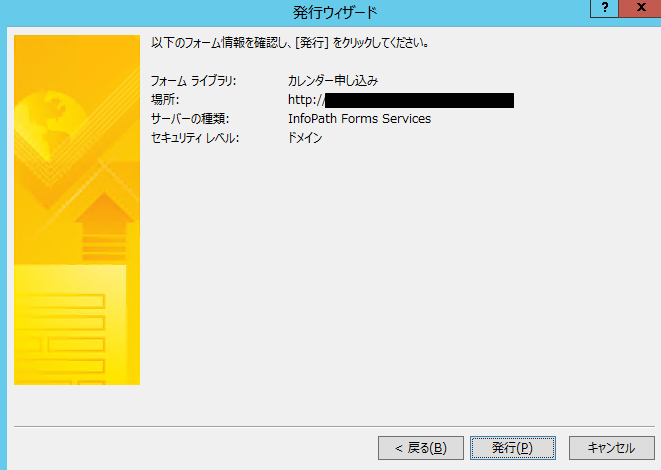Click the ドメイン security level value
The width and height of the screenshot is (661, 470).
pos(305,138)
